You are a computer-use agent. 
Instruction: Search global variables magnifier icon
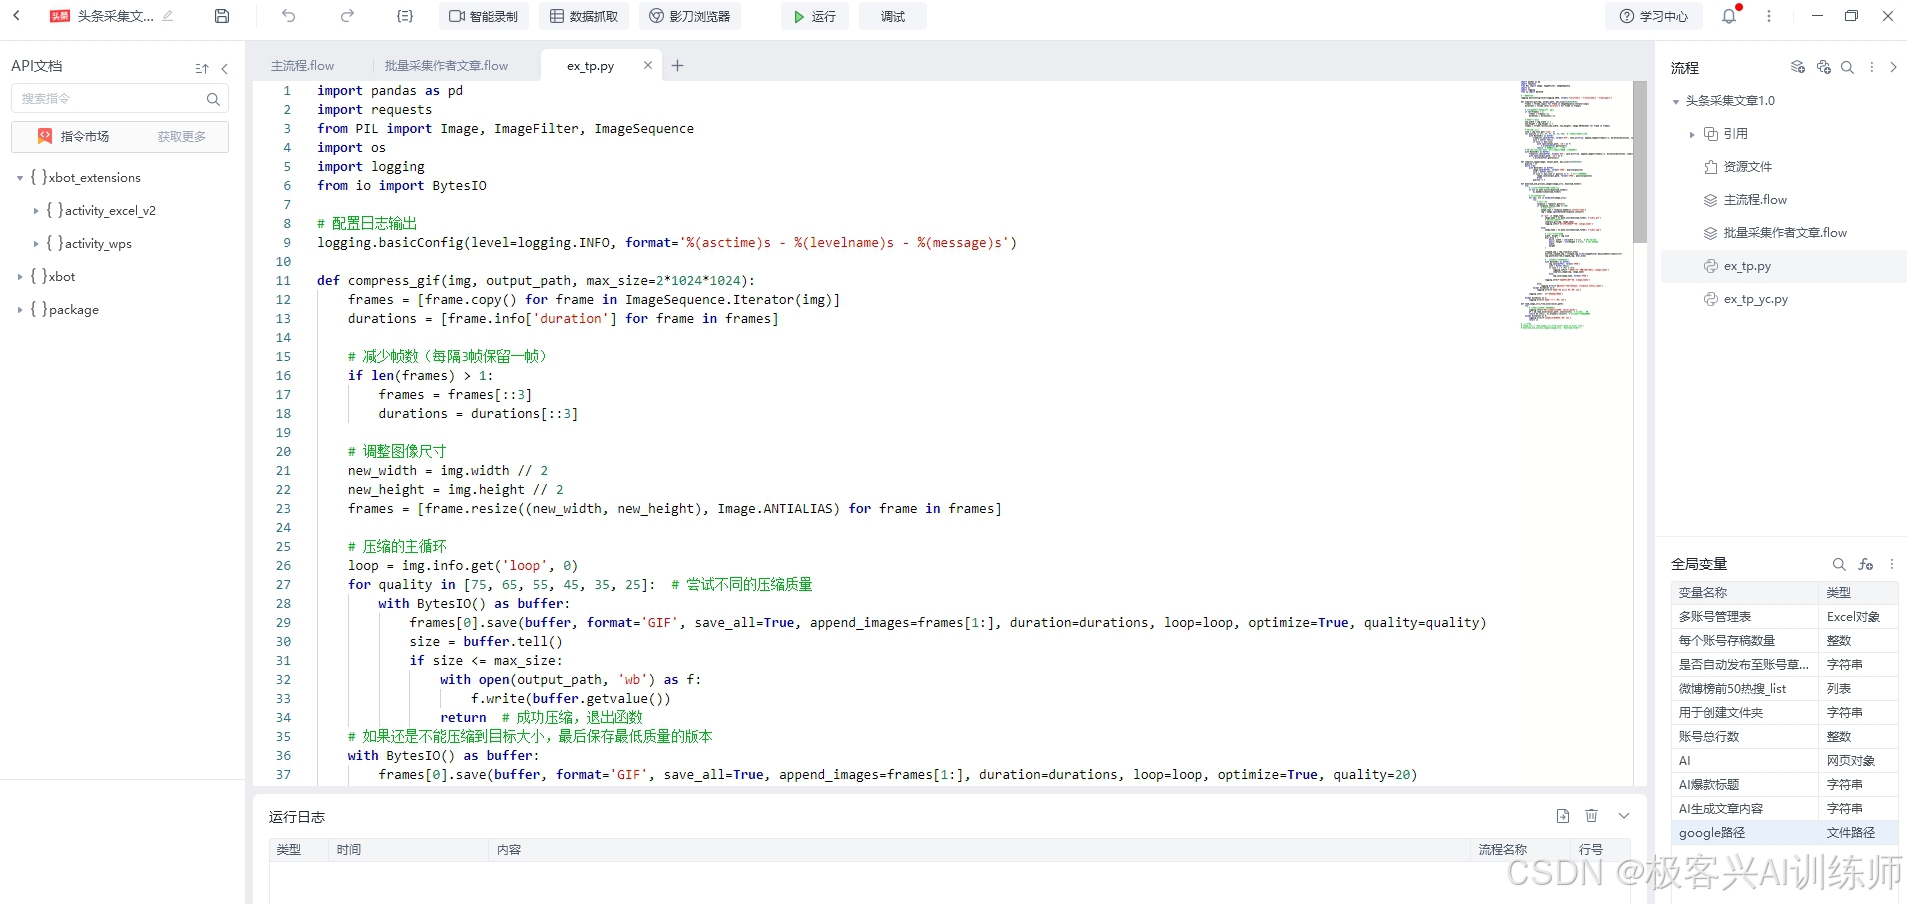click(1839, 564)
